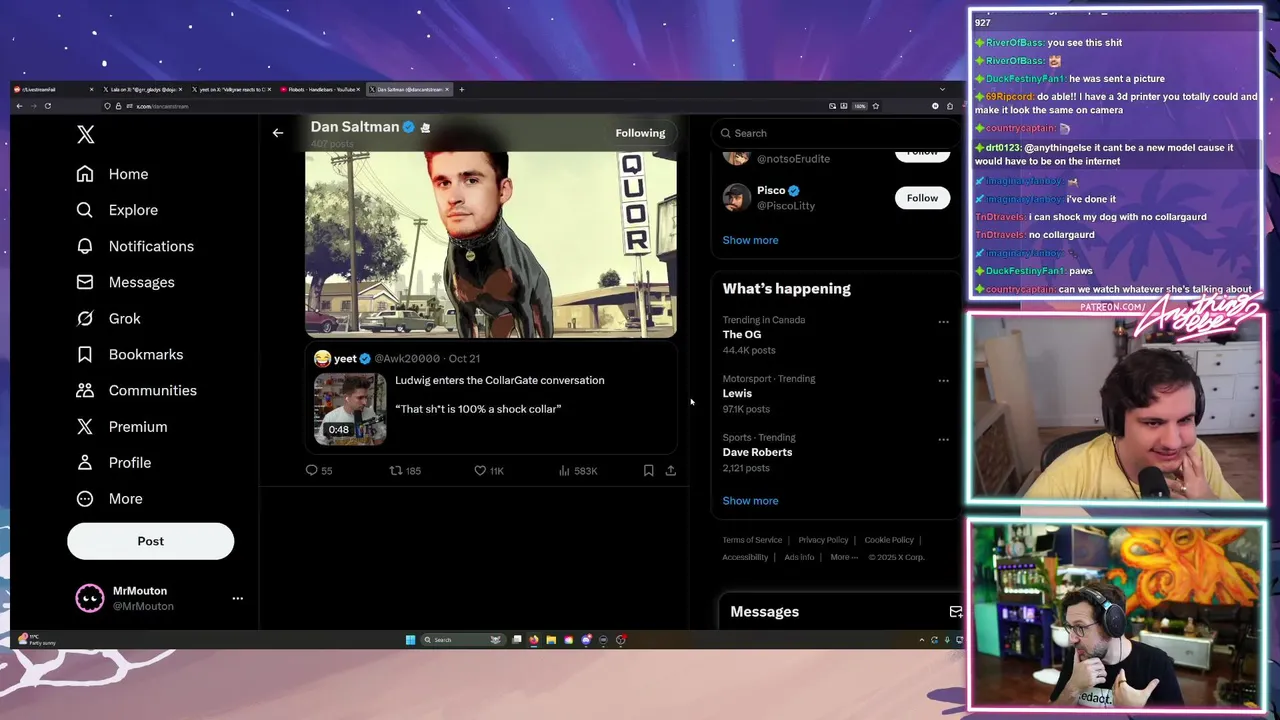Click the Communities people icon

click(85, 390)
